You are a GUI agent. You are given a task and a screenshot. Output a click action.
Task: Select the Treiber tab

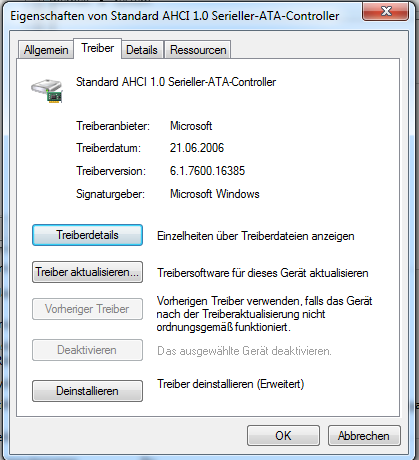pyautogui.click(x=97, y=48)
